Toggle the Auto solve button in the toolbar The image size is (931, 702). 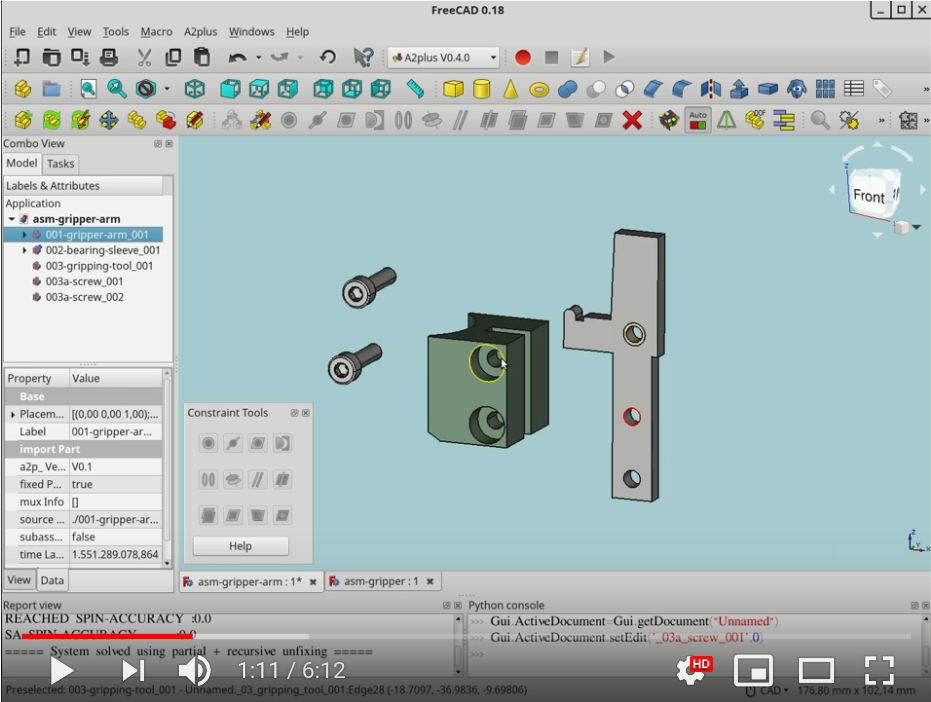[x=698, y=119]
